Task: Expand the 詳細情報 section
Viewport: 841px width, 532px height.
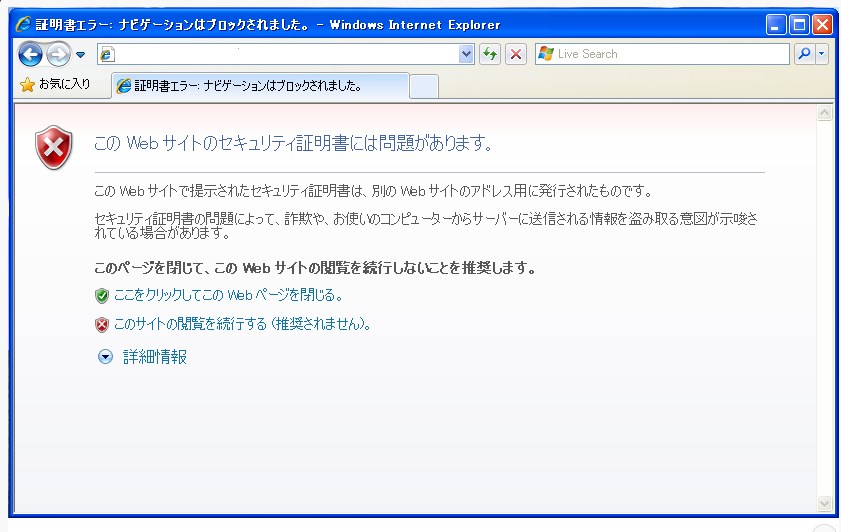Action: tap(154, 356)
